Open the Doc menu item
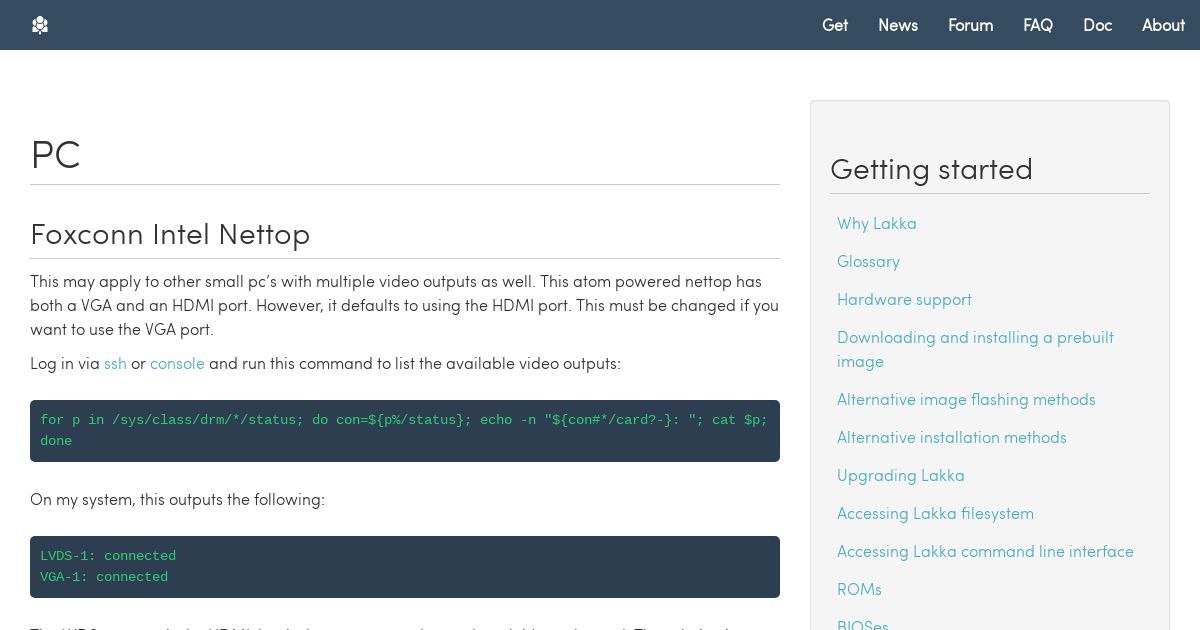 click(x=1097, y=25)
